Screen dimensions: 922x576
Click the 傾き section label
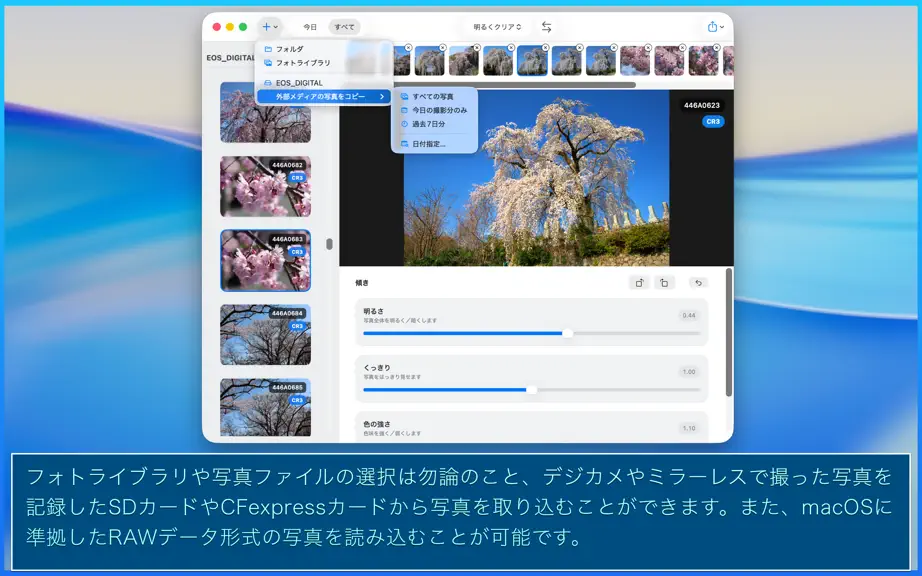[362, 283]
